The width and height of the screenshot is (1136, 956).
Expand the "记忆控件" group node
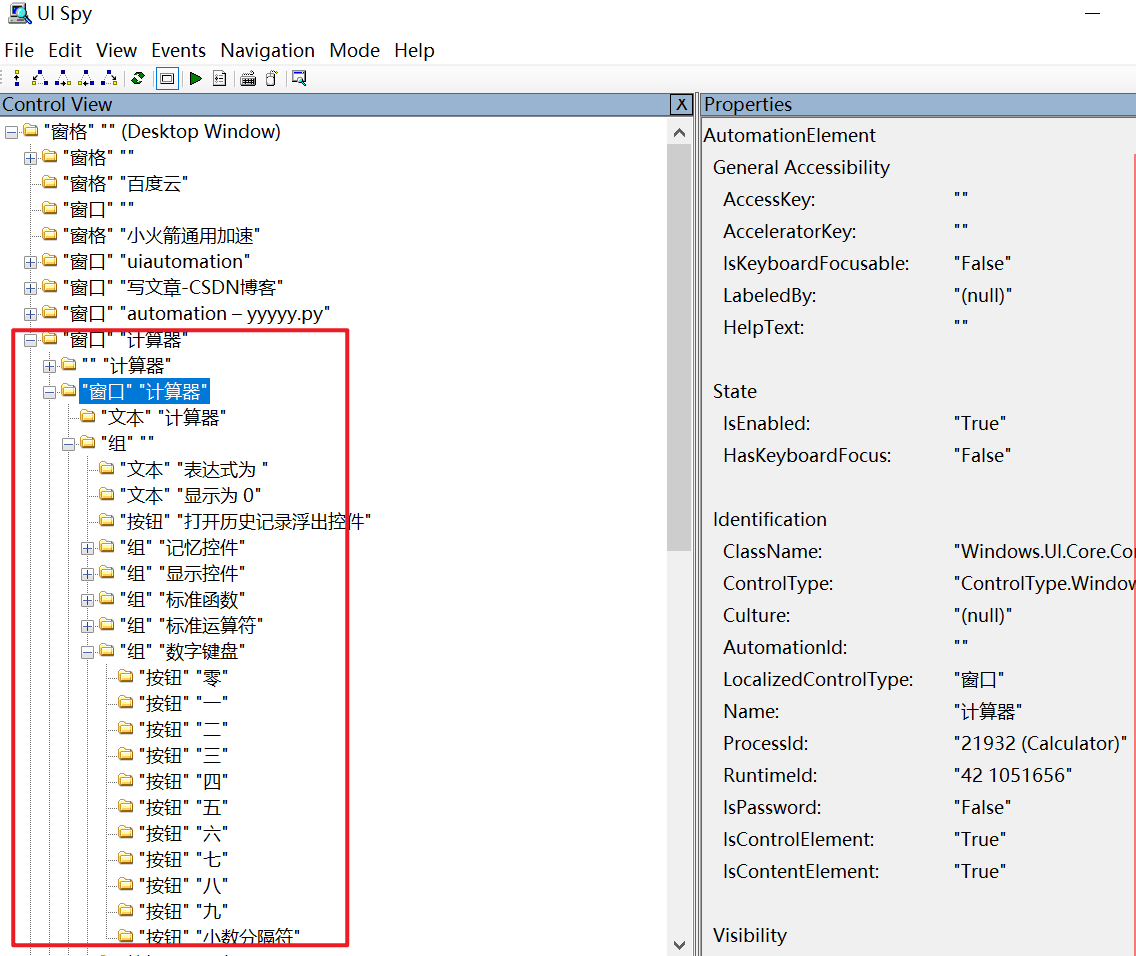[x=87, y=547]
